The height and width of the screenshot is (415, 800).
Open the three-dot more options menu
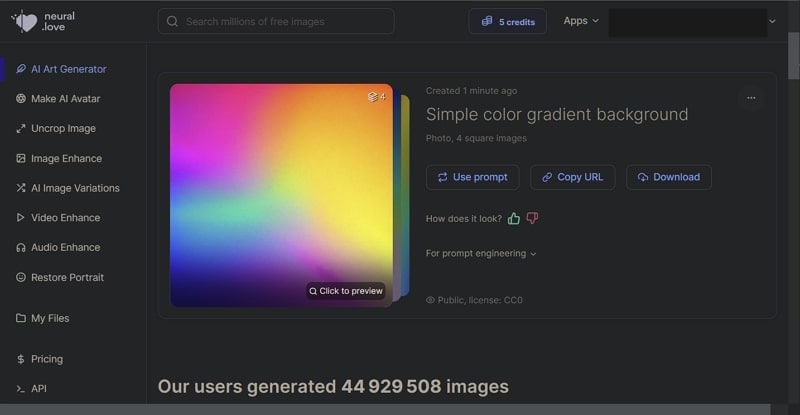click(x=751, y=98)
